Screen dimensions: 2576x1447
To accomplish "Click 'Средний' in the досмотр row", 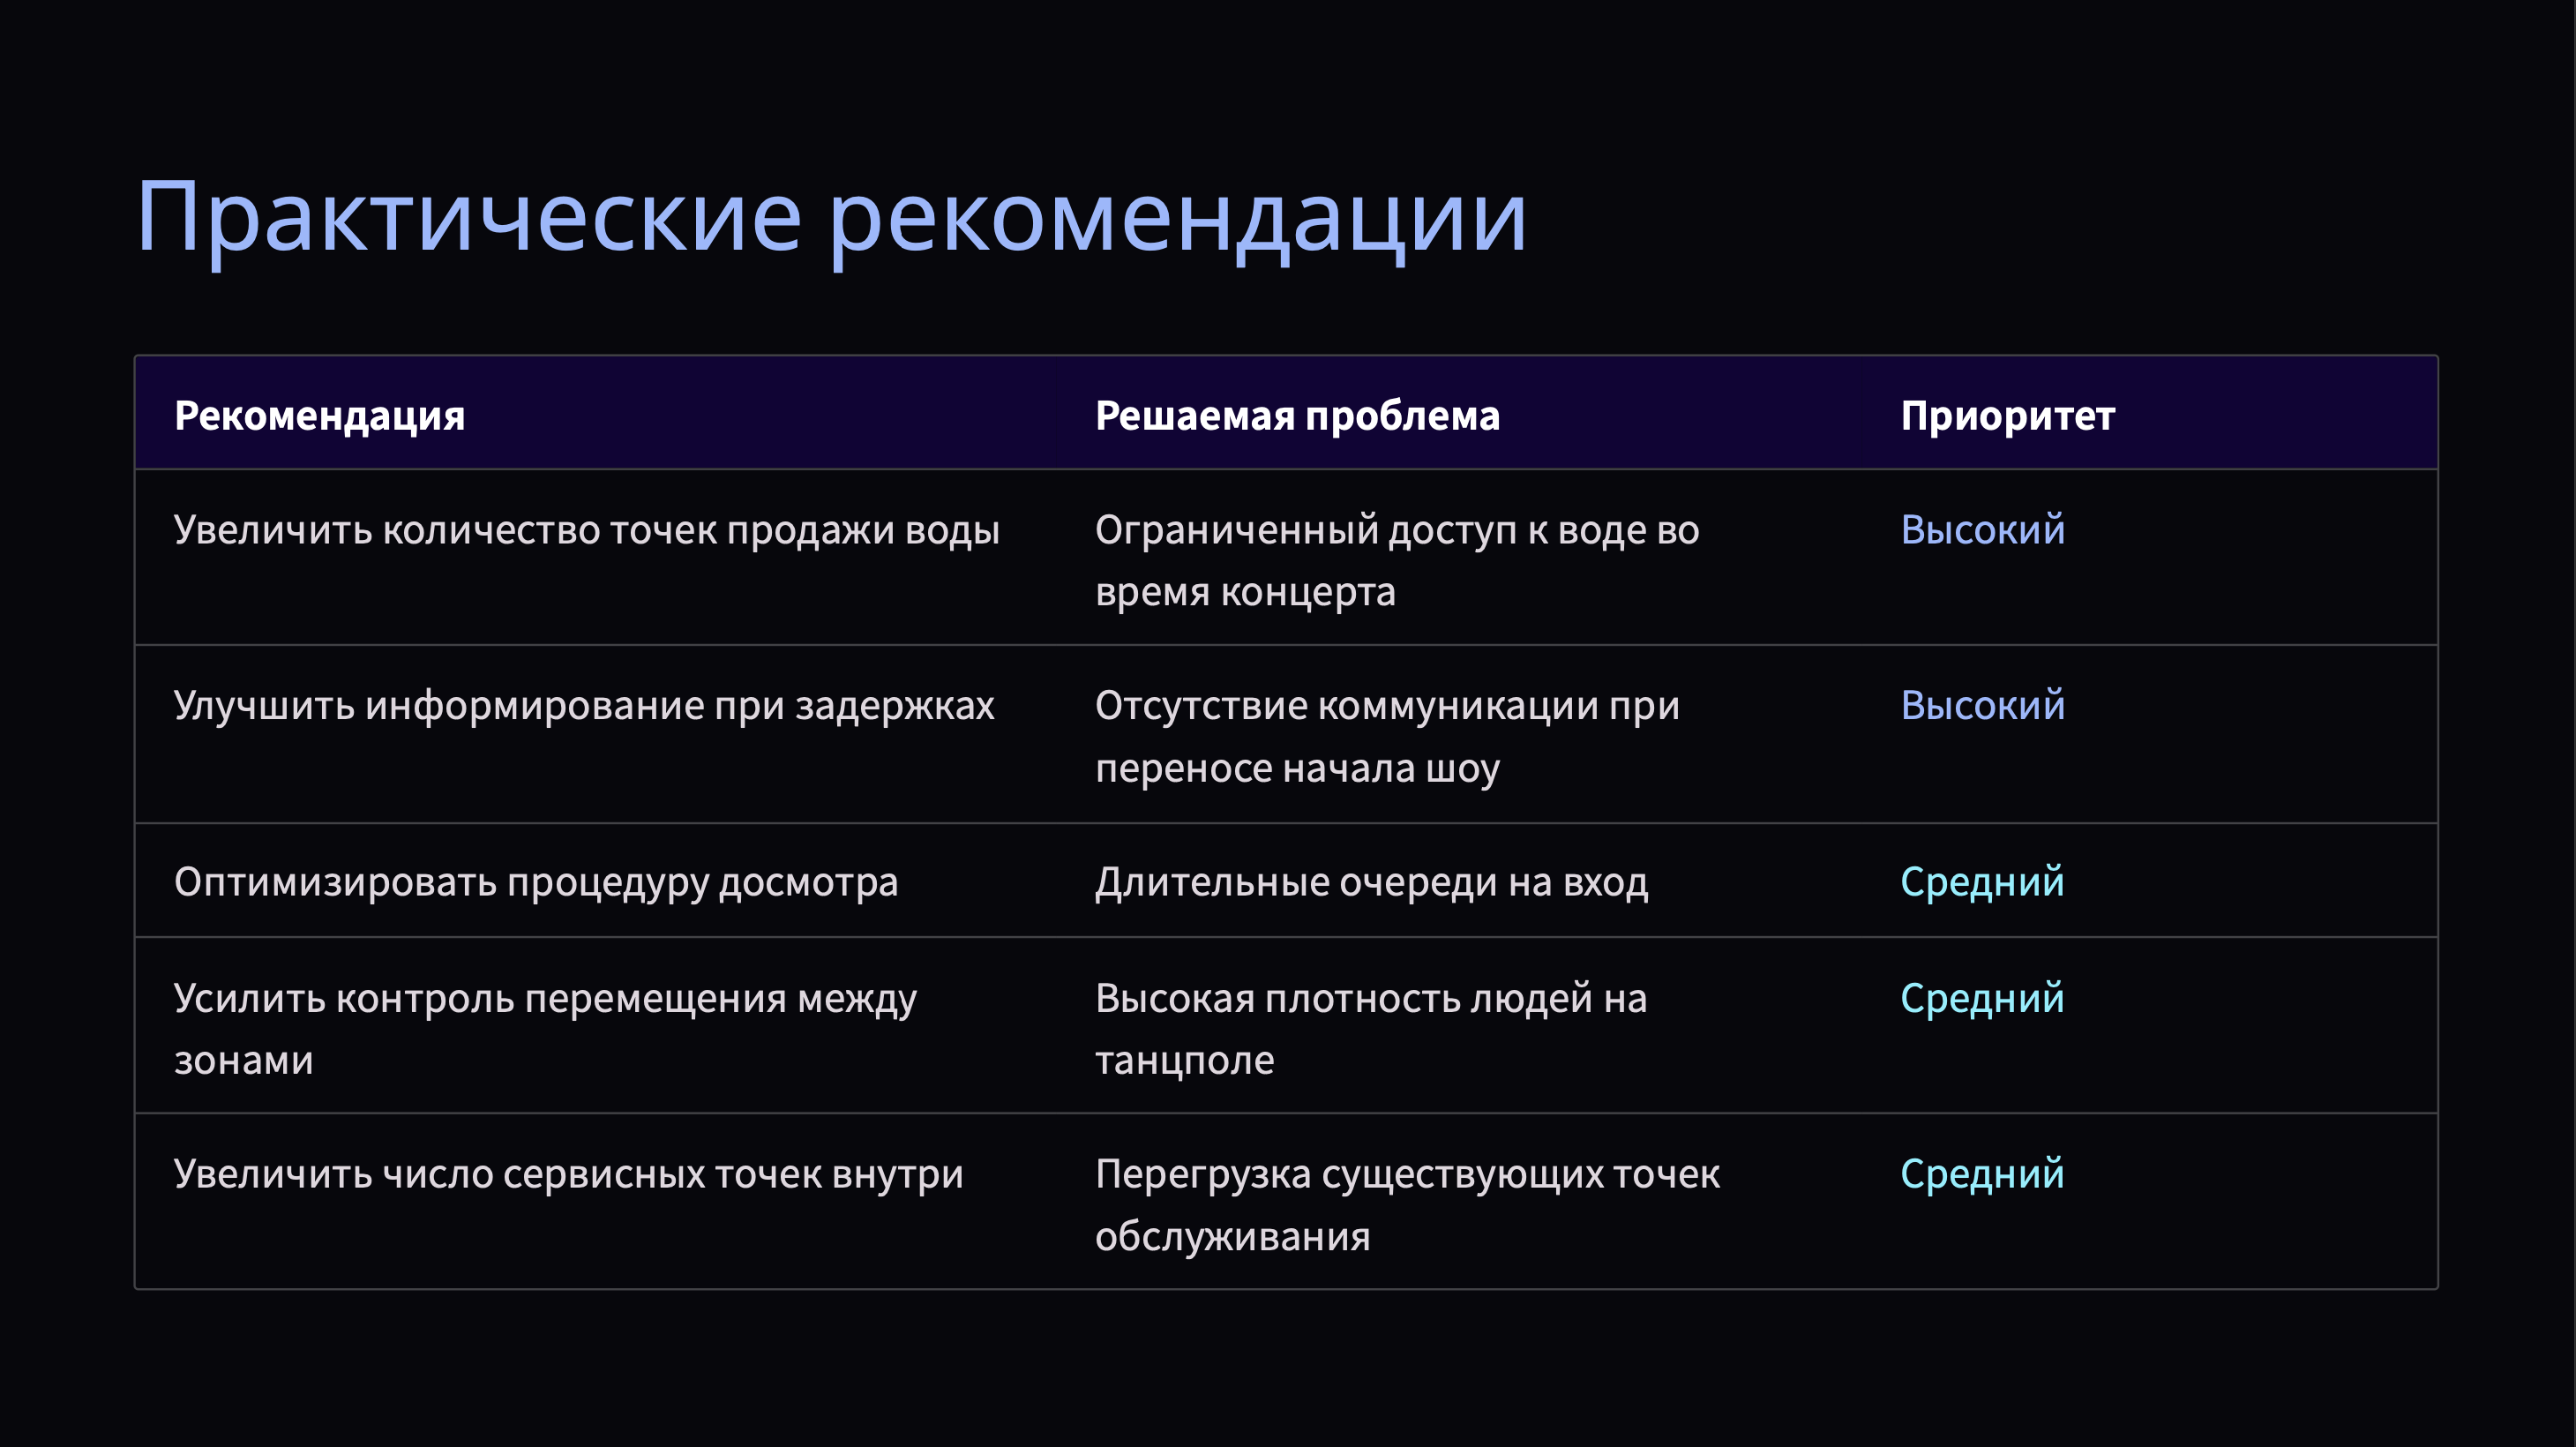I will [1982, 881].
